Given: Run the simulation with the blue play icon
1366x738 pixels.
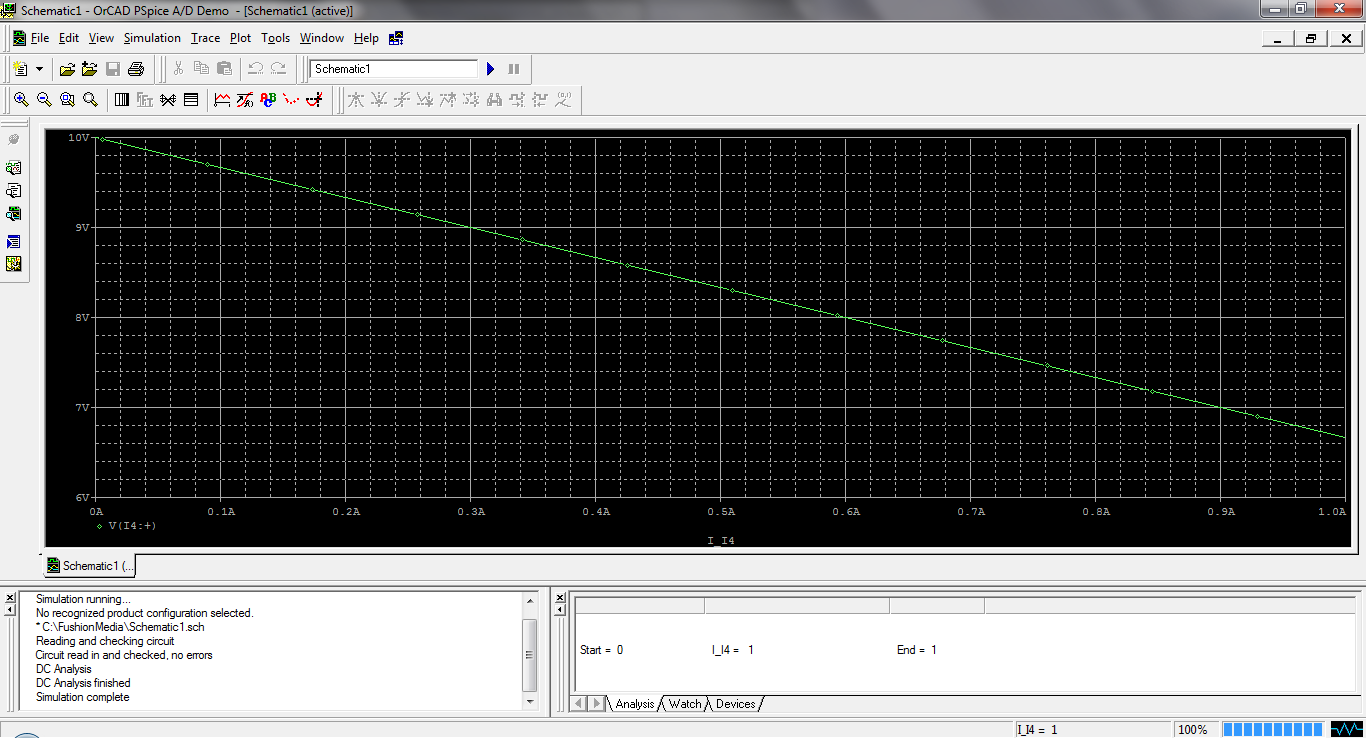Looking at the screenshot, I should (x=490, y=68).
